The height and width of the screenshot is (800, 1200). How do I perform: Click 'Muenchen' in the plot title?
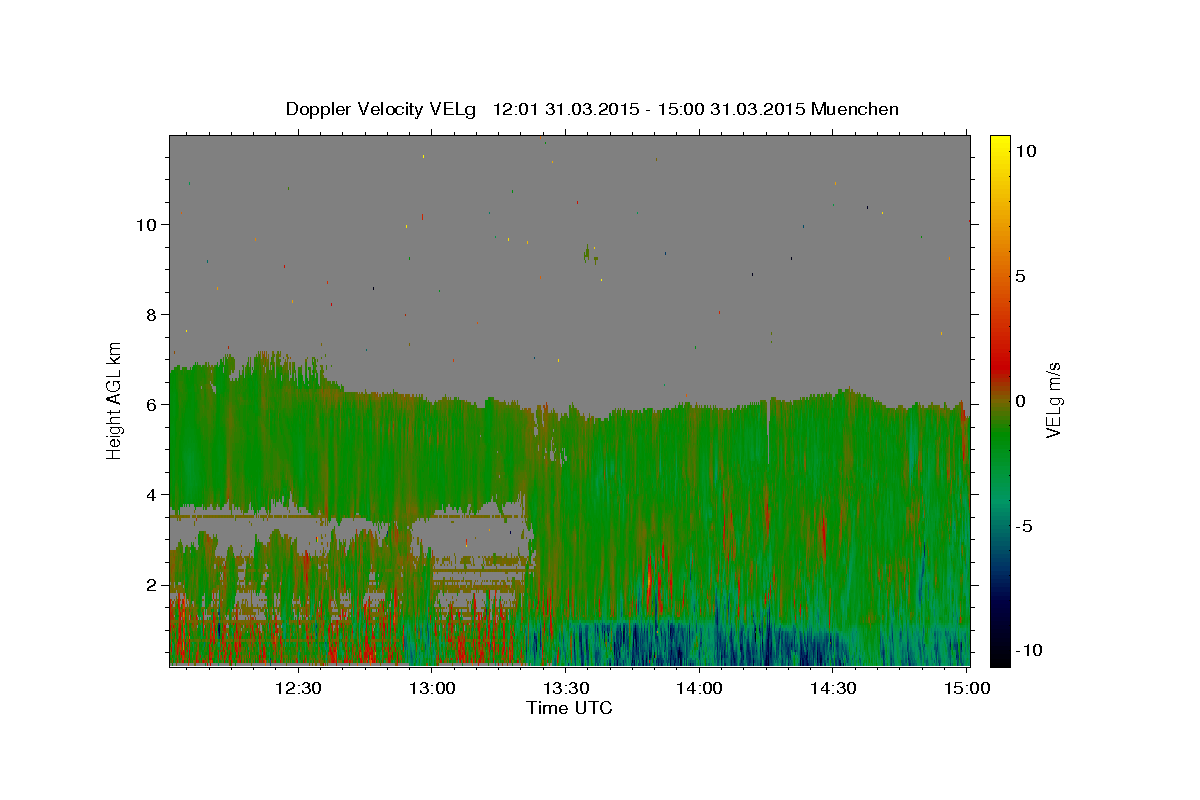click(855, 109)
